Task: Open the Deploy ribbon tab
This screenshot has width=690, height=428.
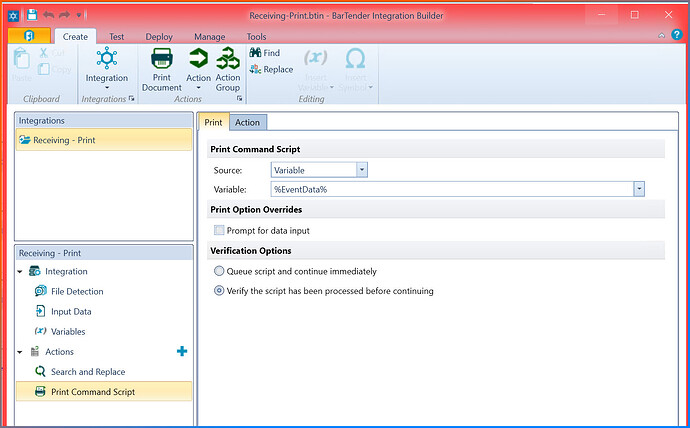Action: [159, 37]
